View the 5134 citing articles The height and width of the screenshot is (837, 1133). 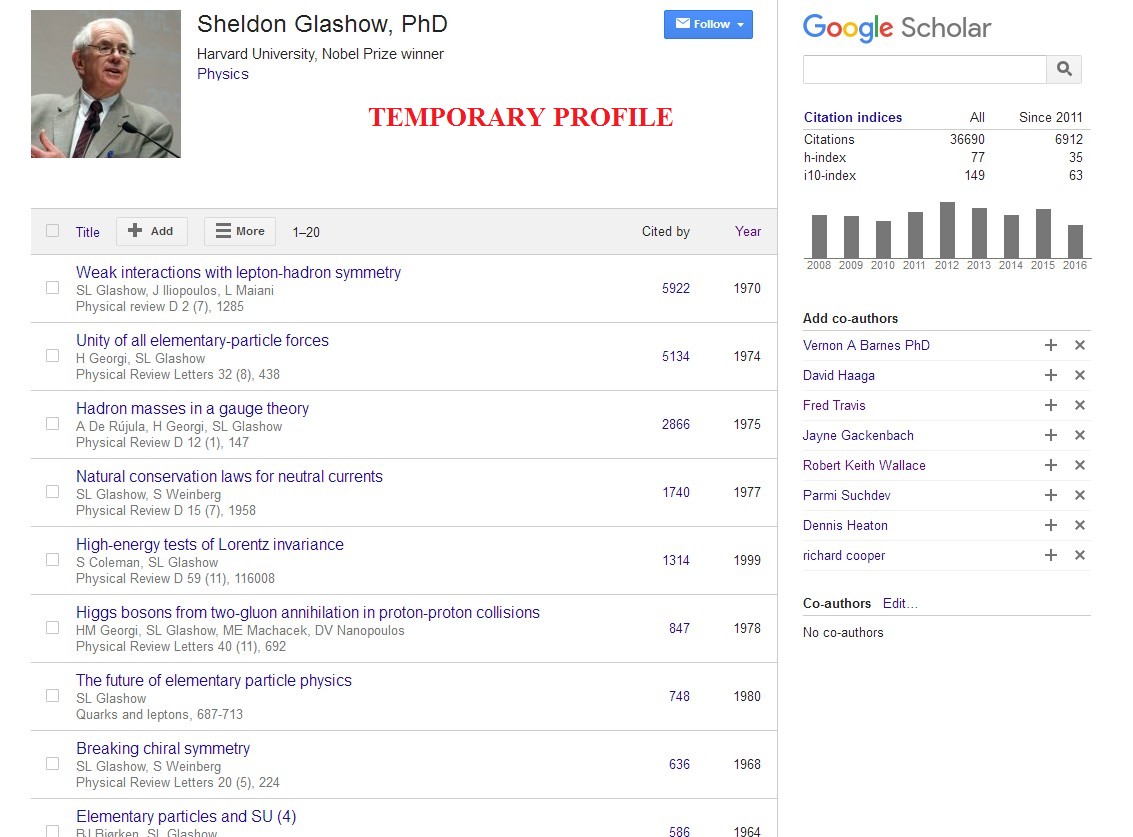click(676, 356)
